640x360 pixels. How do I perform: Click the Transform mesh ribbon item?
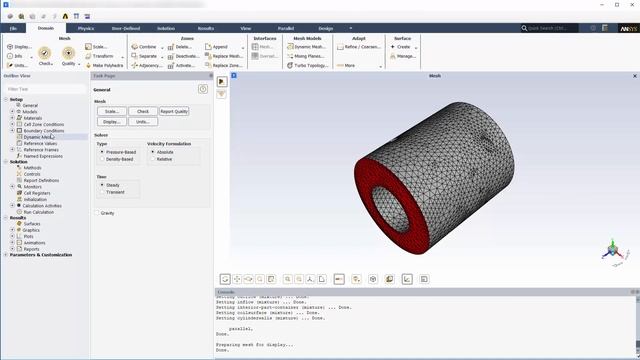pos(99,56)
